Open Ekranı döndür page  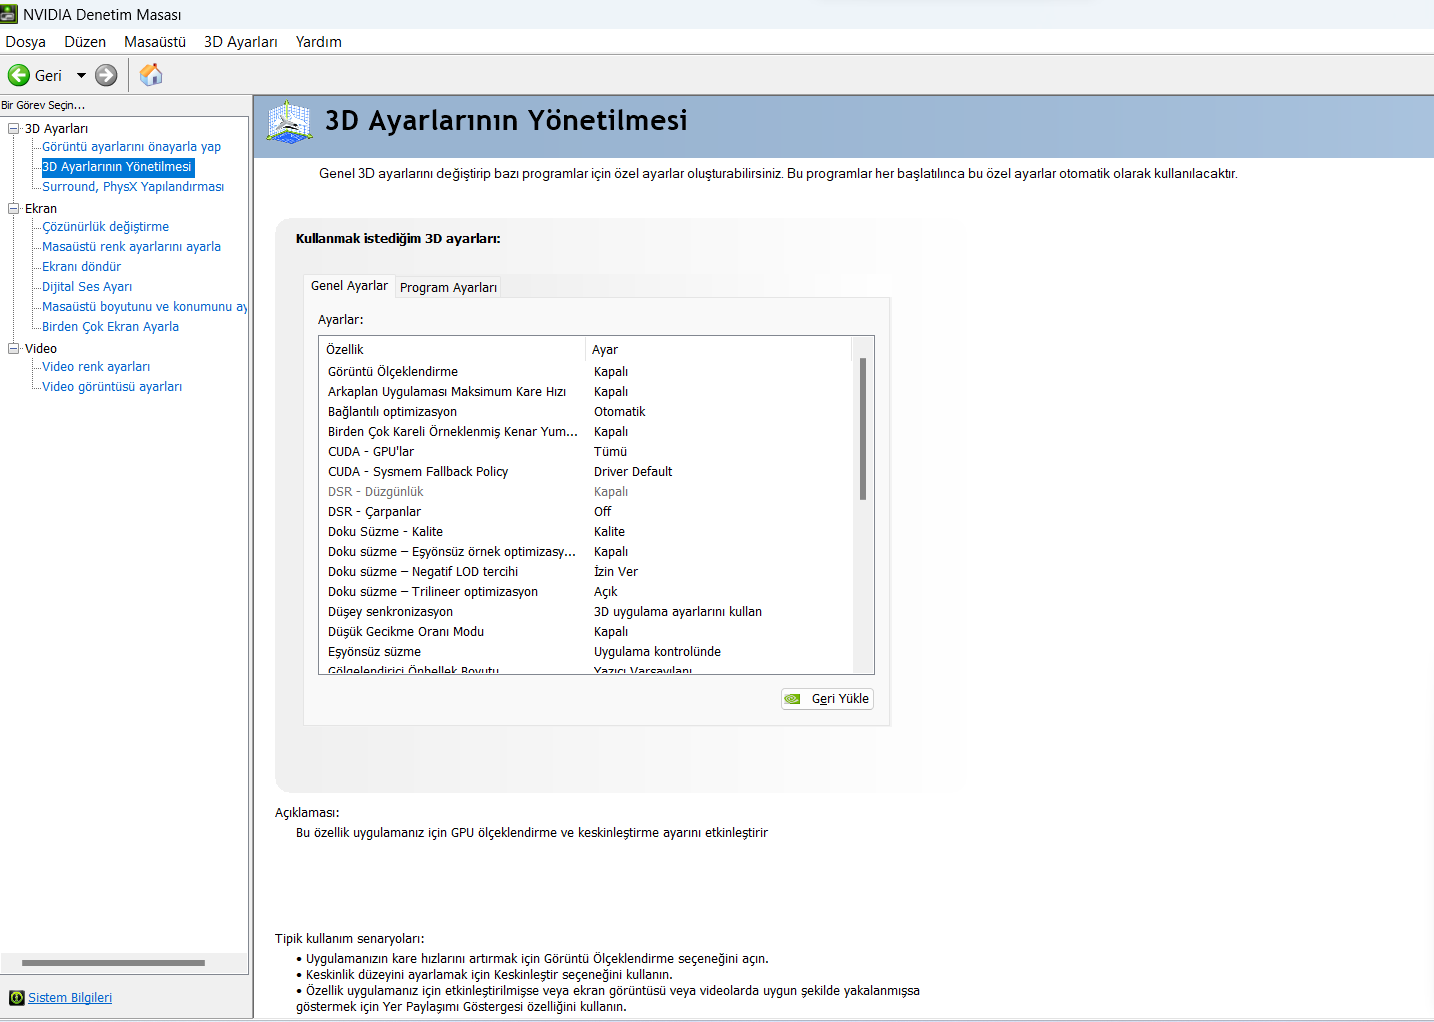81,267
